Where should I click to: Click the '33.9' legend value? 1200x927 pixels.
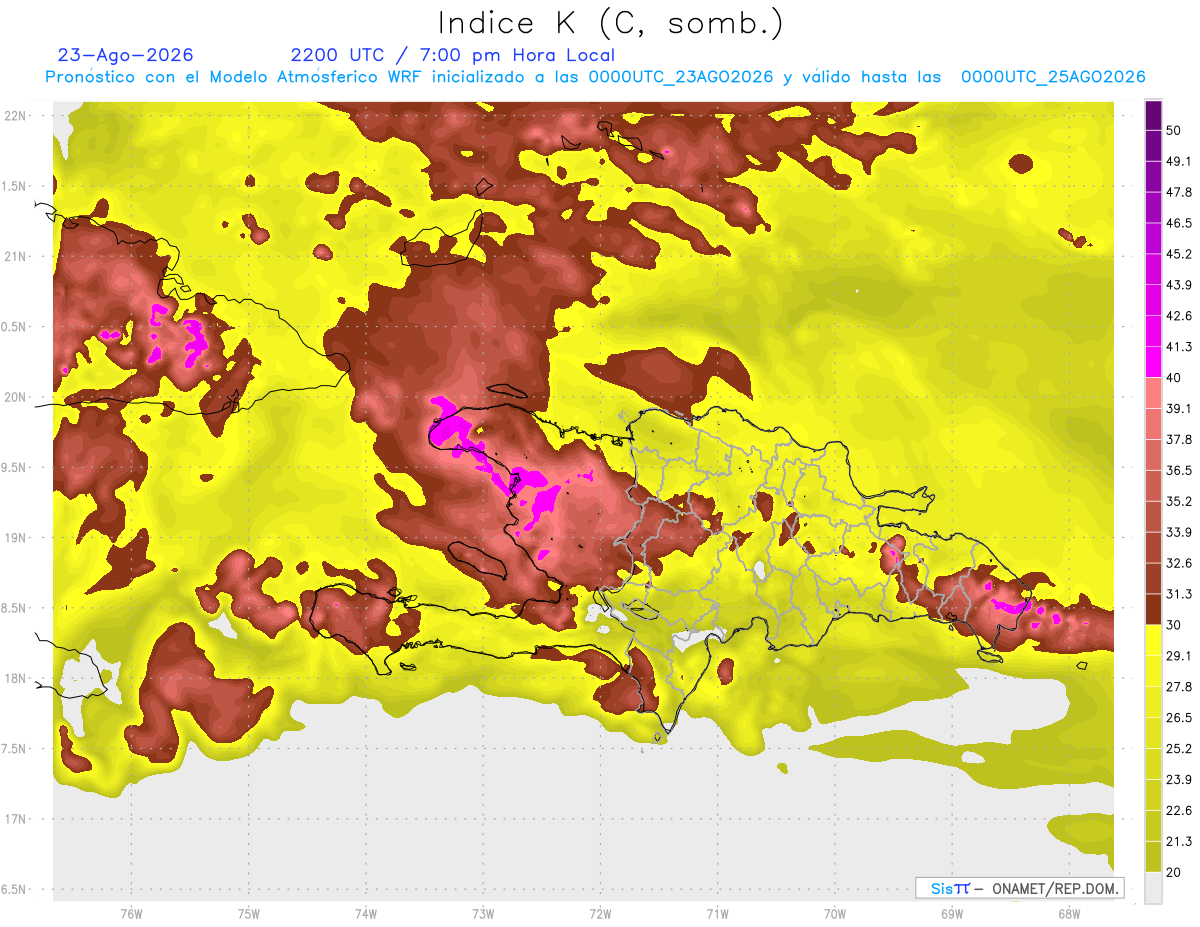coord(1179,532)
